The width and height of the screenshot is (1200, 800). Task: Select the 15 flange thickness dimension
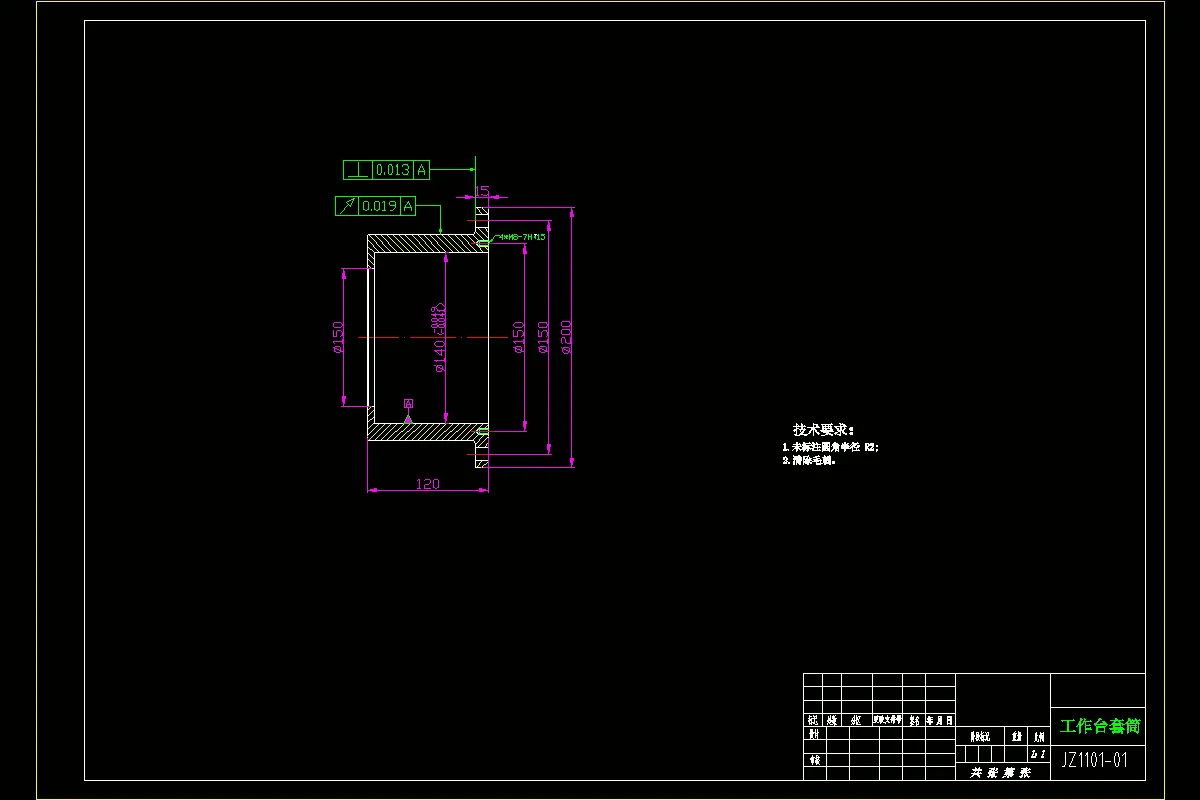[482, 190]
